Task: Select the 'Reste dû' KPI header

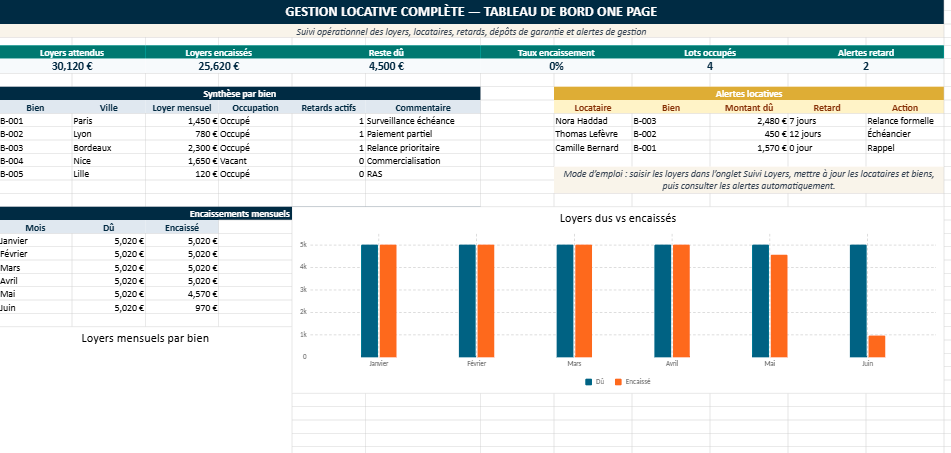Action: pyautogui.click(x=386, y=53)
